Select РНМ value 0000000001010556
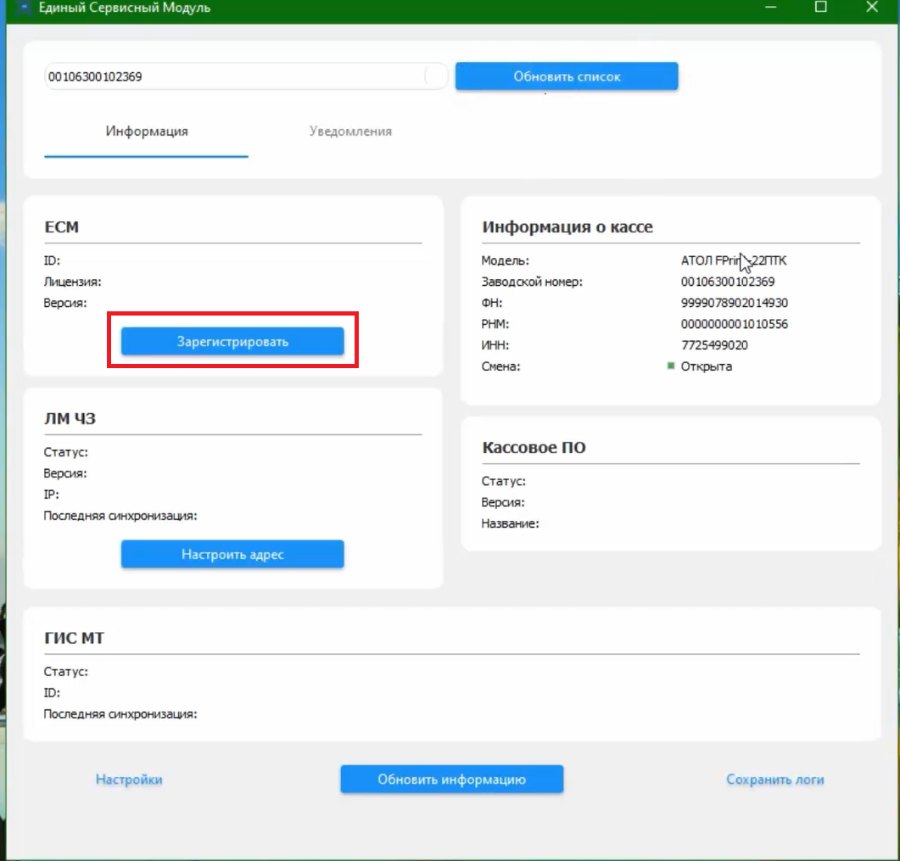The width and height of the screenshot is (900, 861). click(734, 324)
